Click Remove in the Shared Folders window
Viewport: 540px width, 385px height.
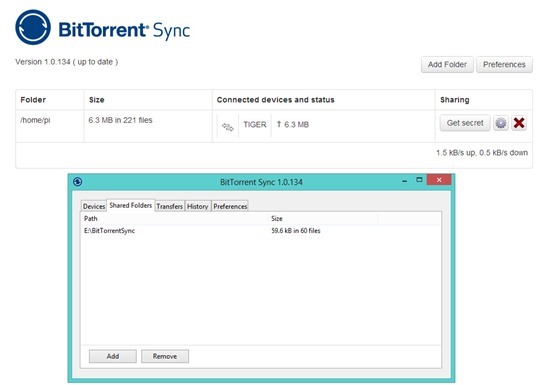(165, 356)
